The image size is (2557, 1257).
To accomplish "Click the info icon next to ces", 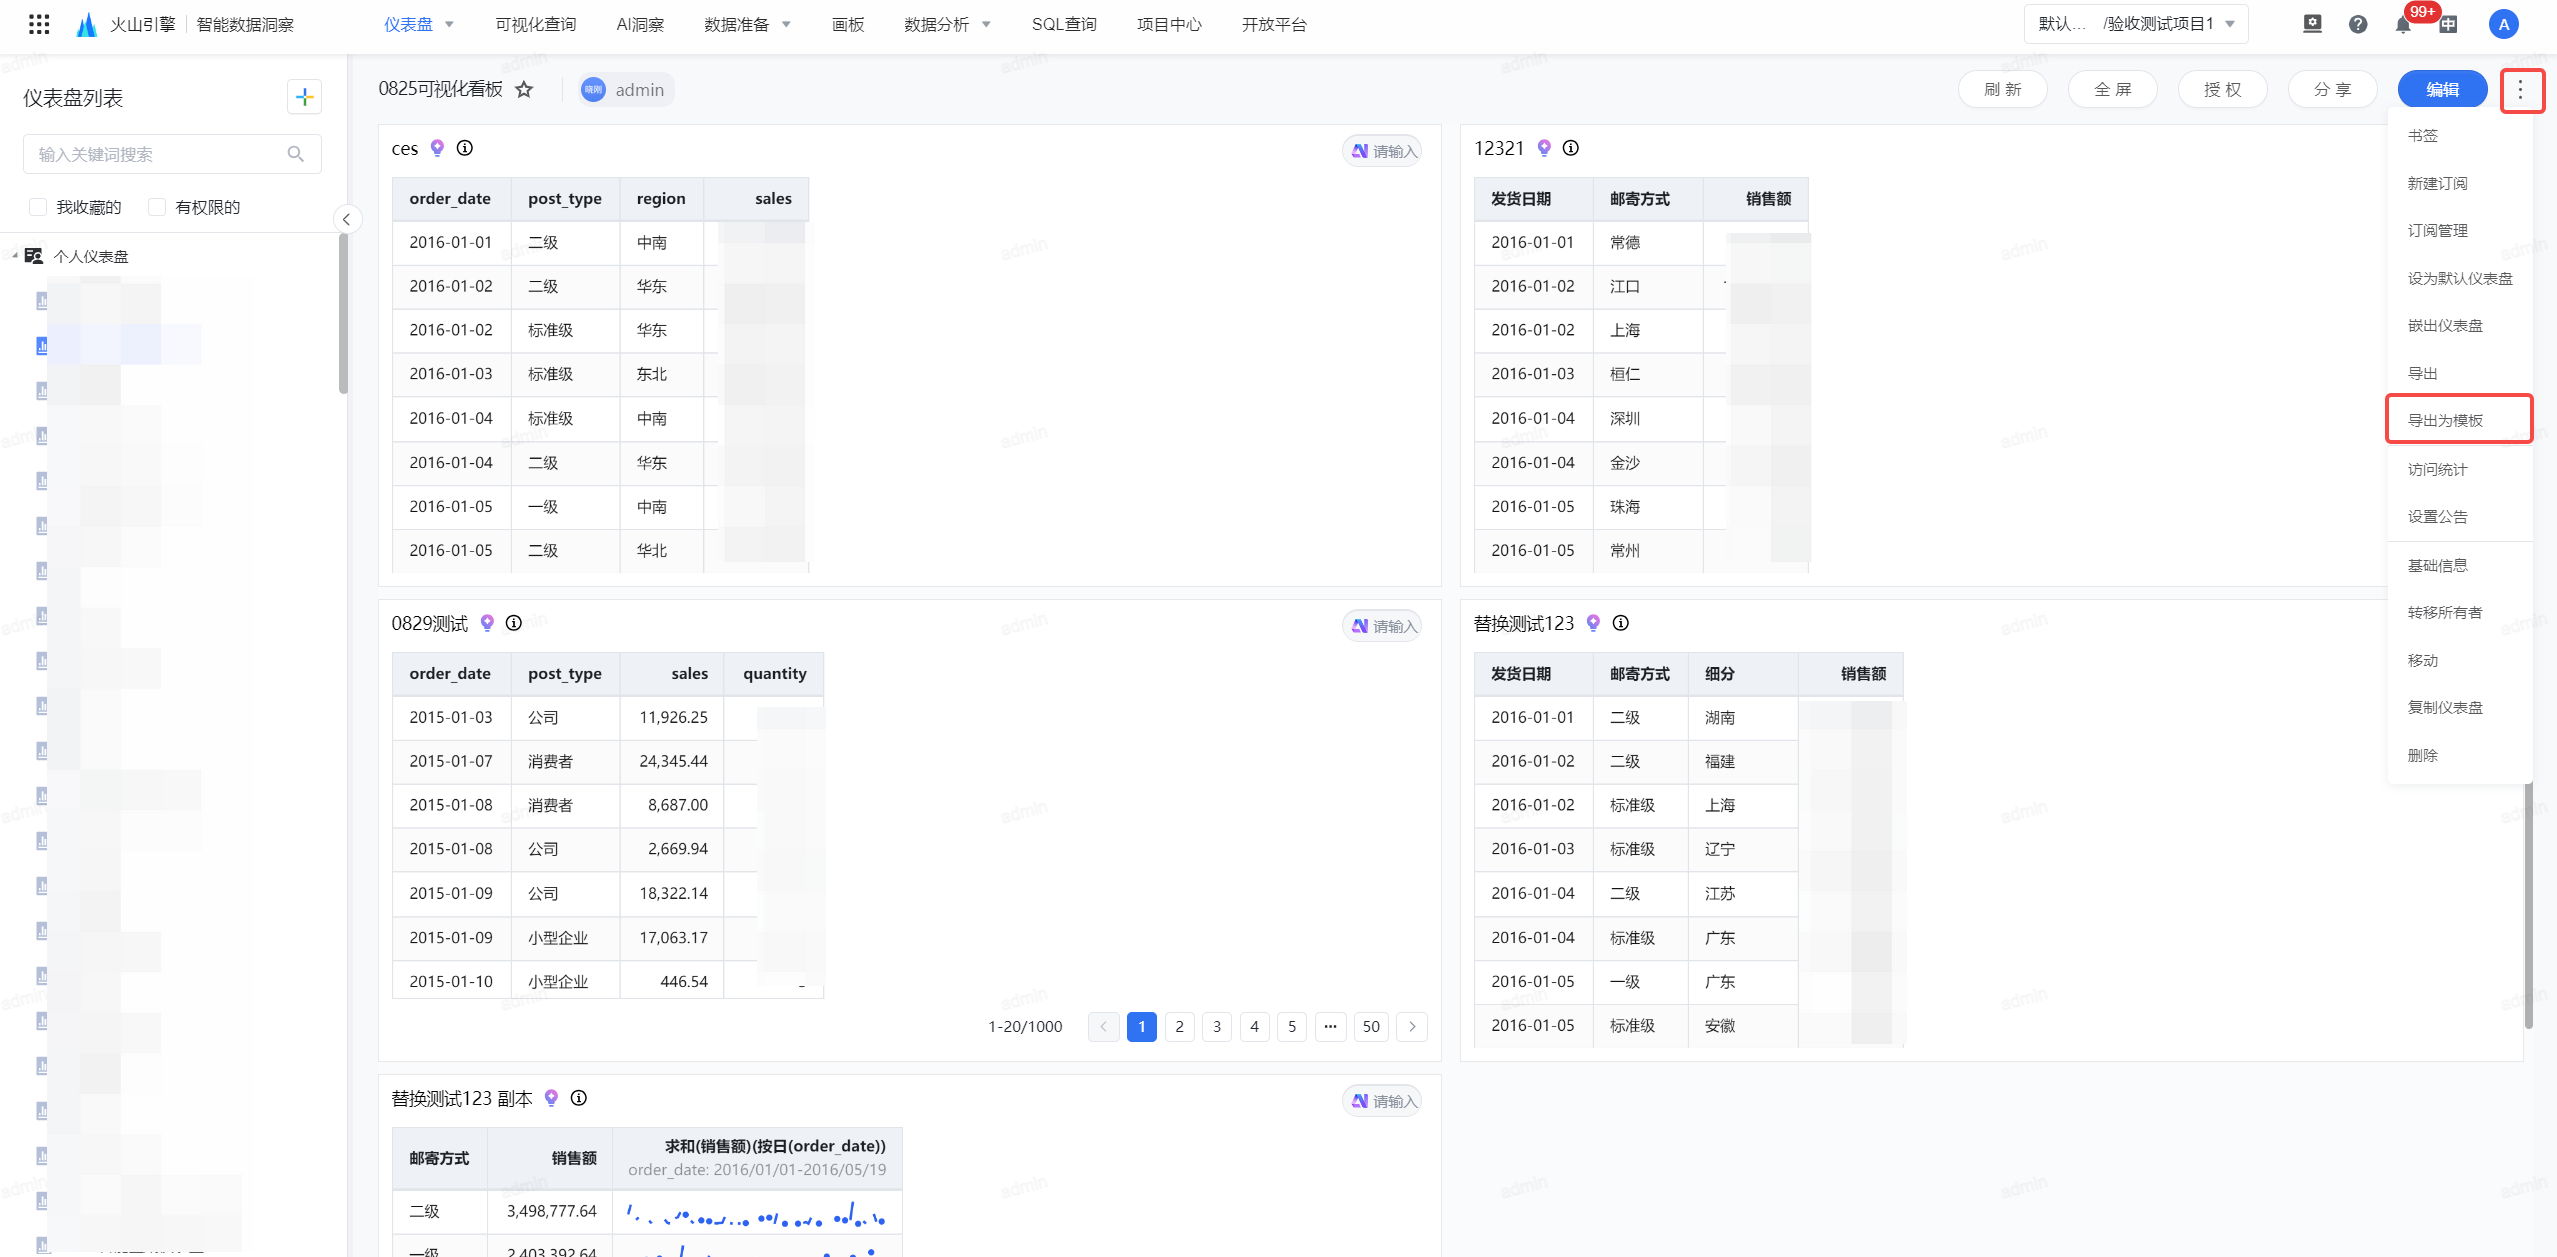I will click(x=465, y=148).
